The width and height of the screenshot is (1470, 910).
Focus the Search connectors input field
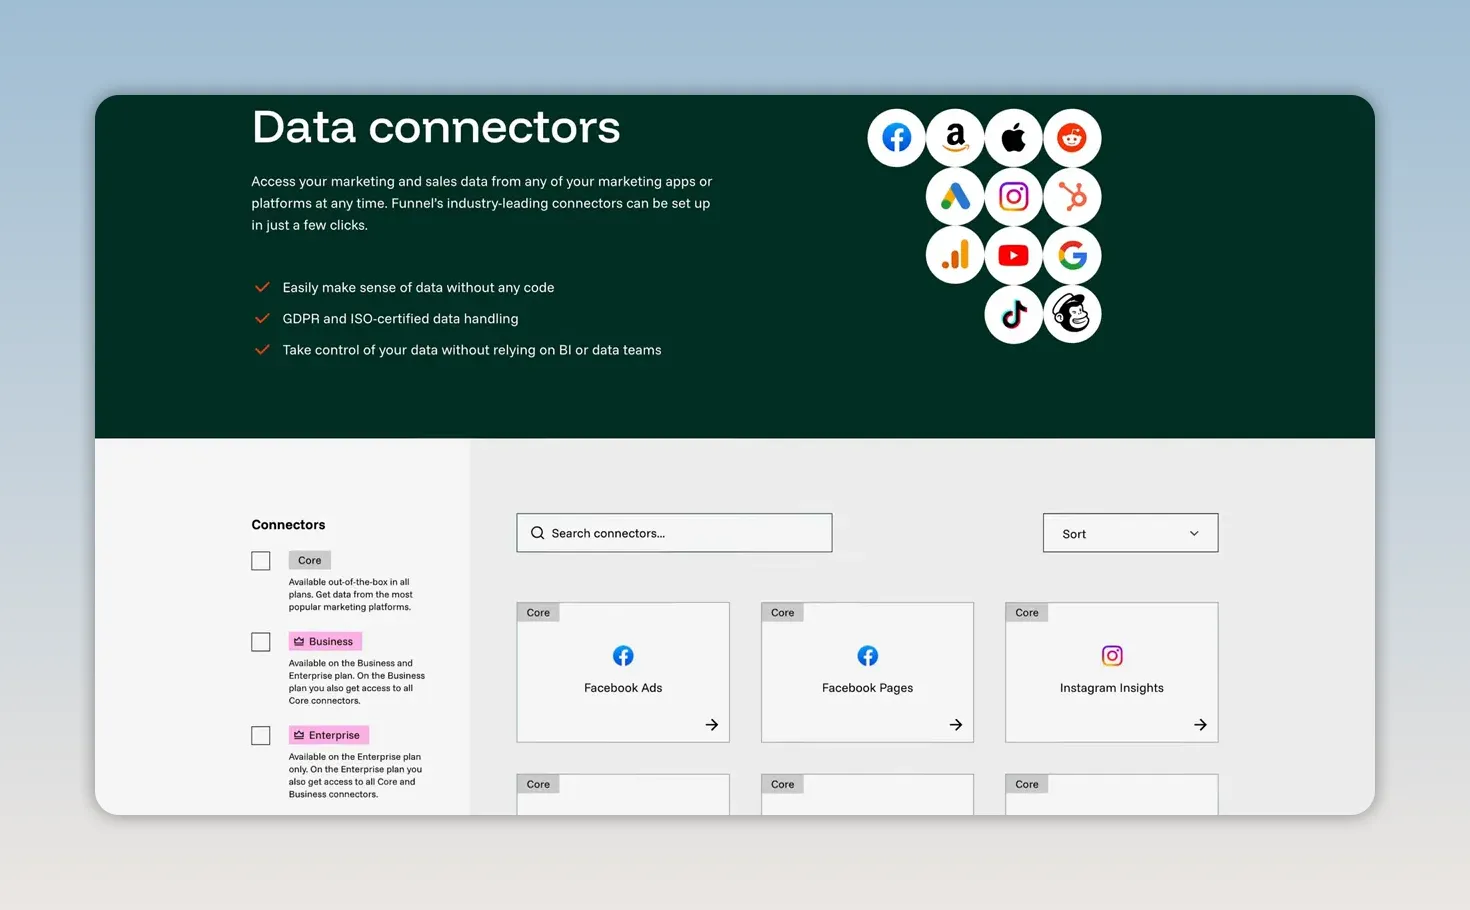click(674, 533)
